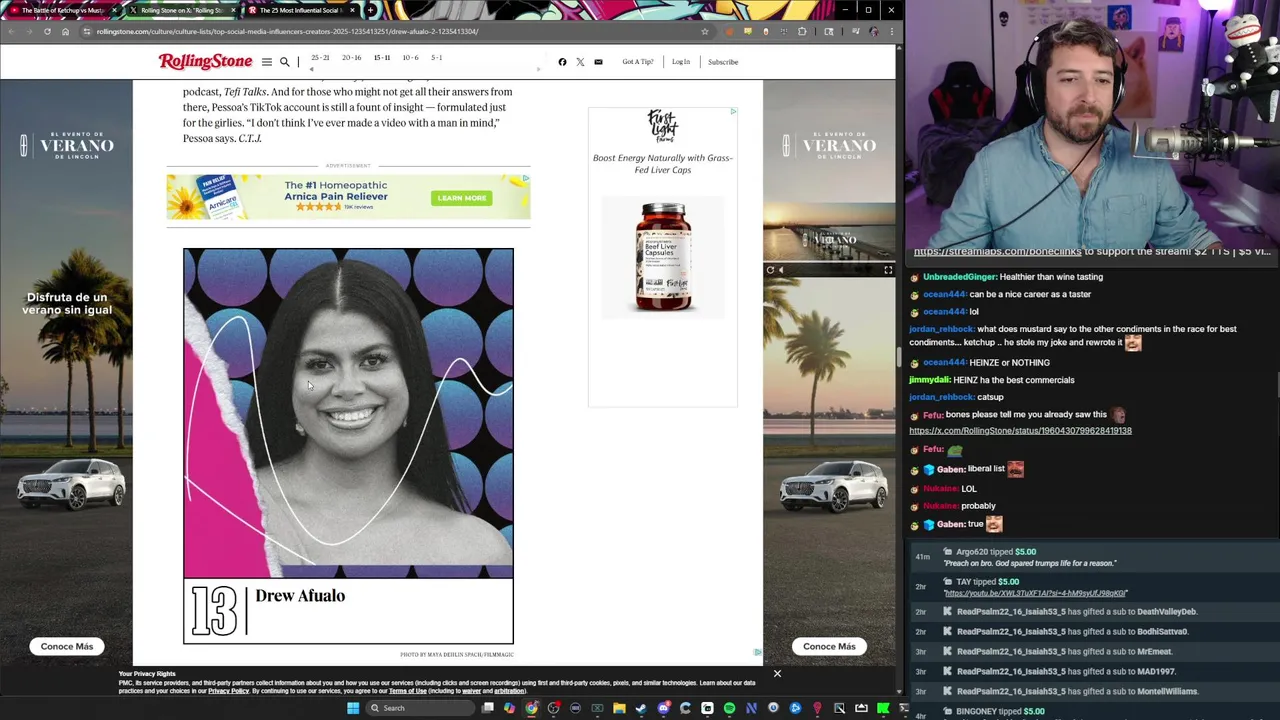Open TAY's youtu.be tip link
1280x720 pixels.
click(1036, 593)
